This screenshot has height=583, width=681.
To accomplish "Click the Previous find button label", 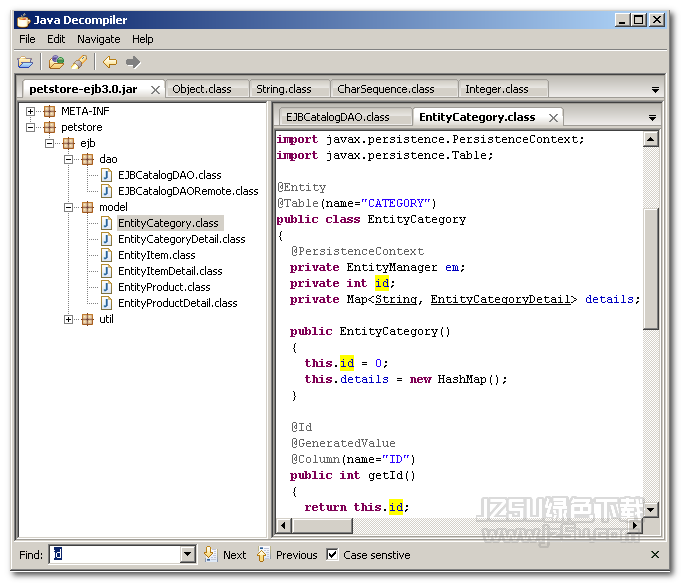I will pos(297,555).
